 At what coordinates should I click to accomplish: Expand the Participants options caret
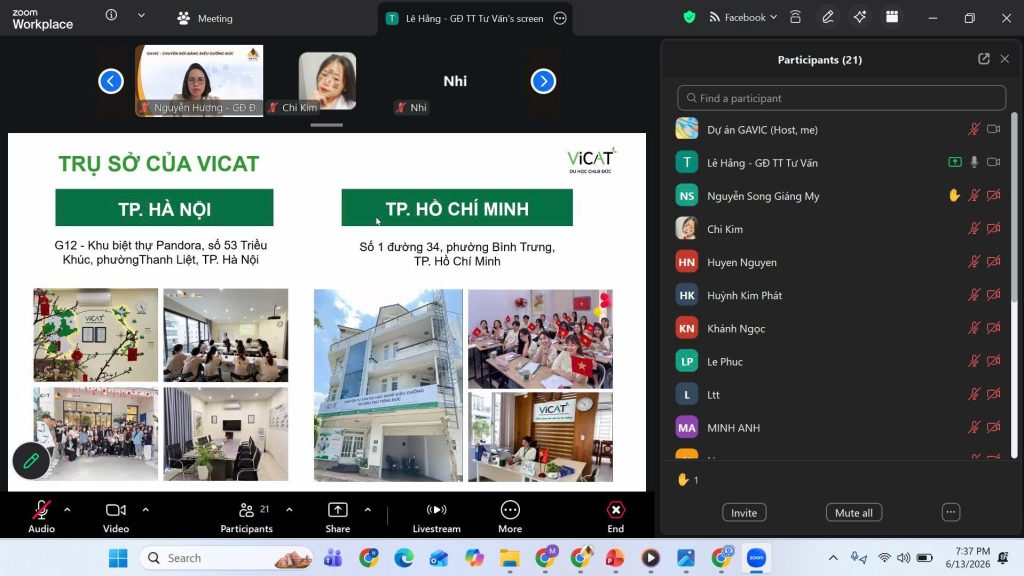(289, 509)
